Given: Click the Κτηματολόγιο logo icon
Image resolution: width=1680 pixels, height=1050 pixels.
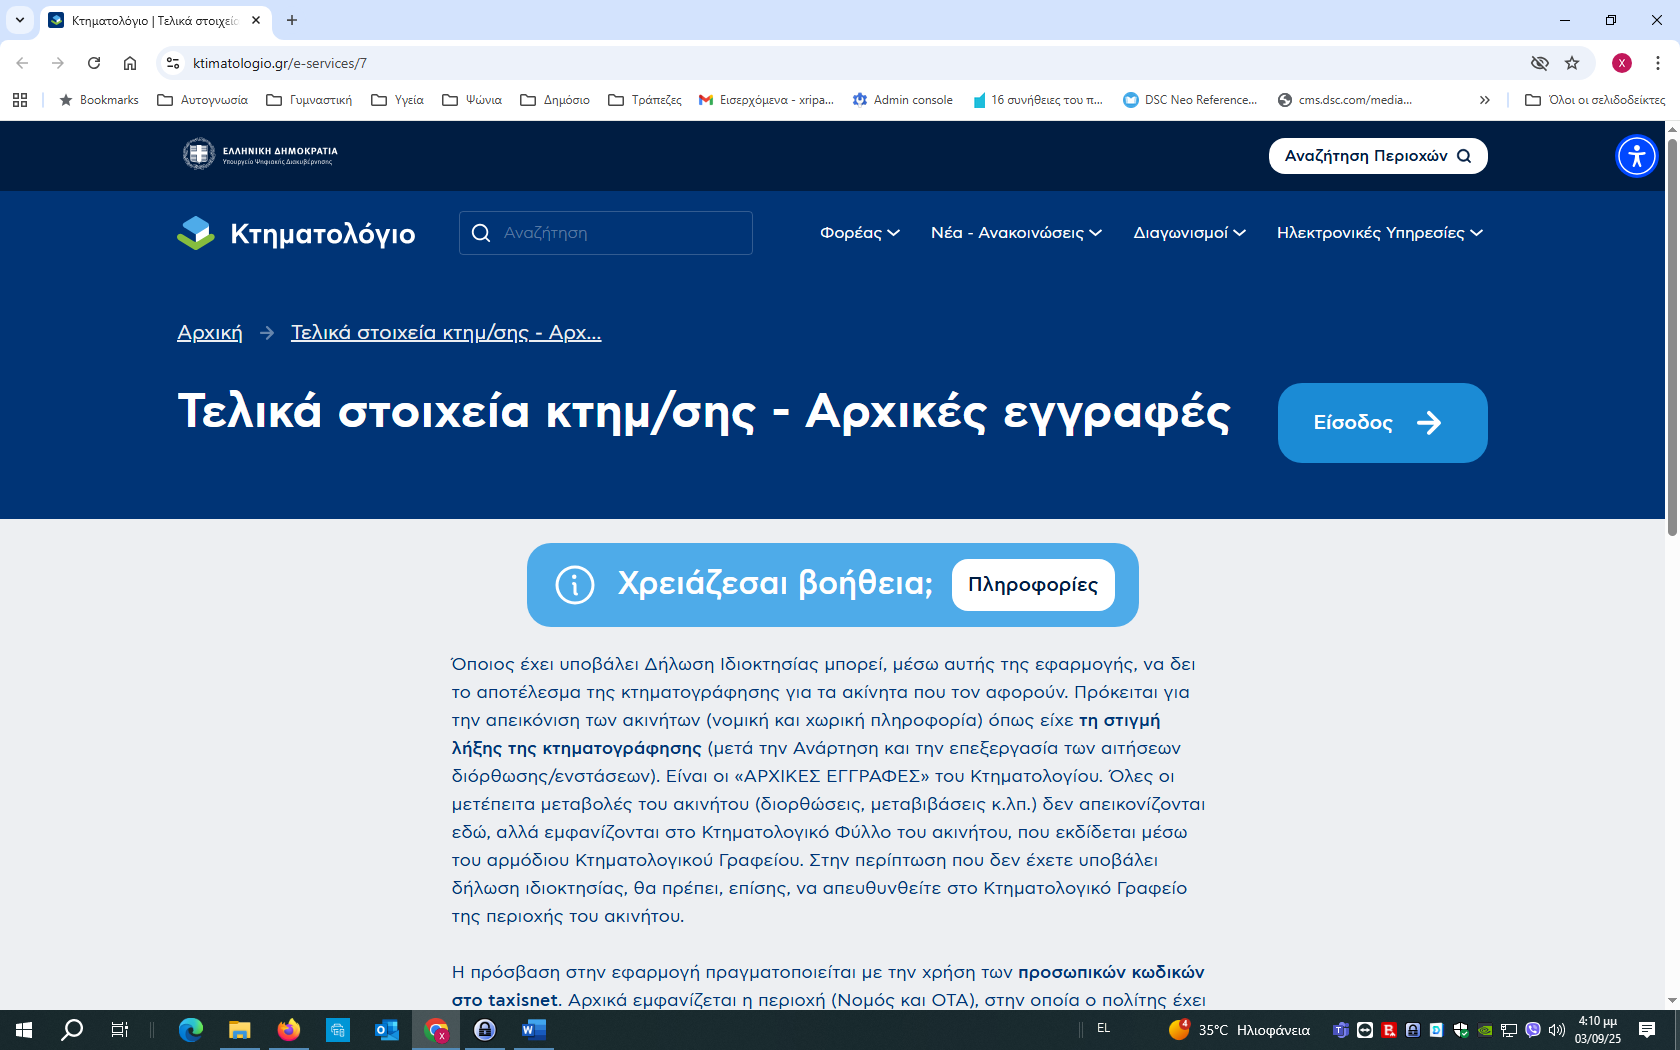Looking at the screenshot, I should (x=196, y=233).
